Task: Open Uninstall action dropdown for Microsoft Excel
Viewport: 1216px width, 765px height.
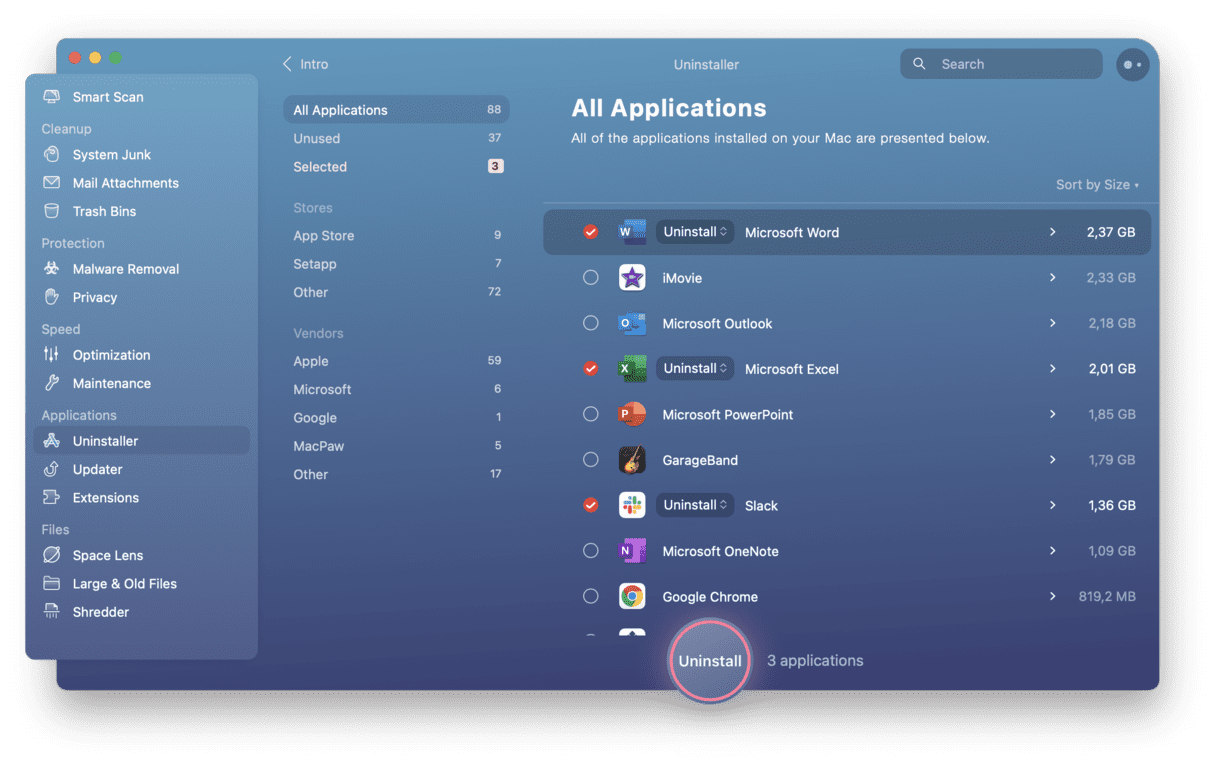Action: pos(695,368)
